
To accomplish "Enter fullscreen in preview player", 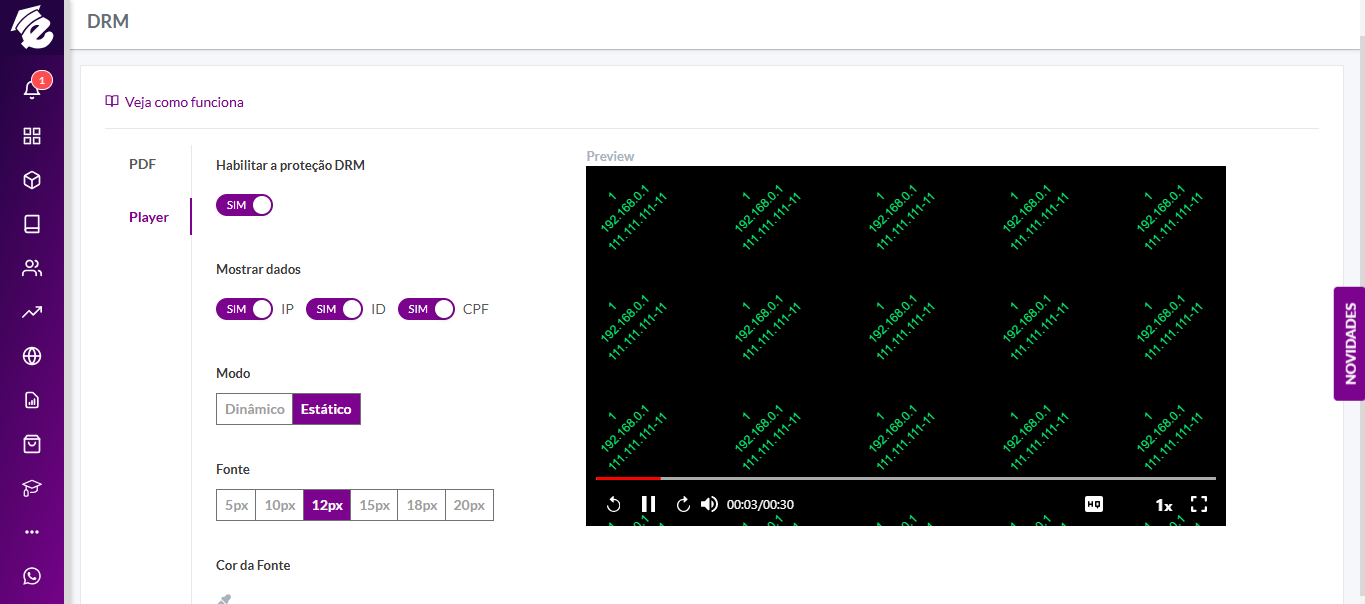I will point(1199,504).
